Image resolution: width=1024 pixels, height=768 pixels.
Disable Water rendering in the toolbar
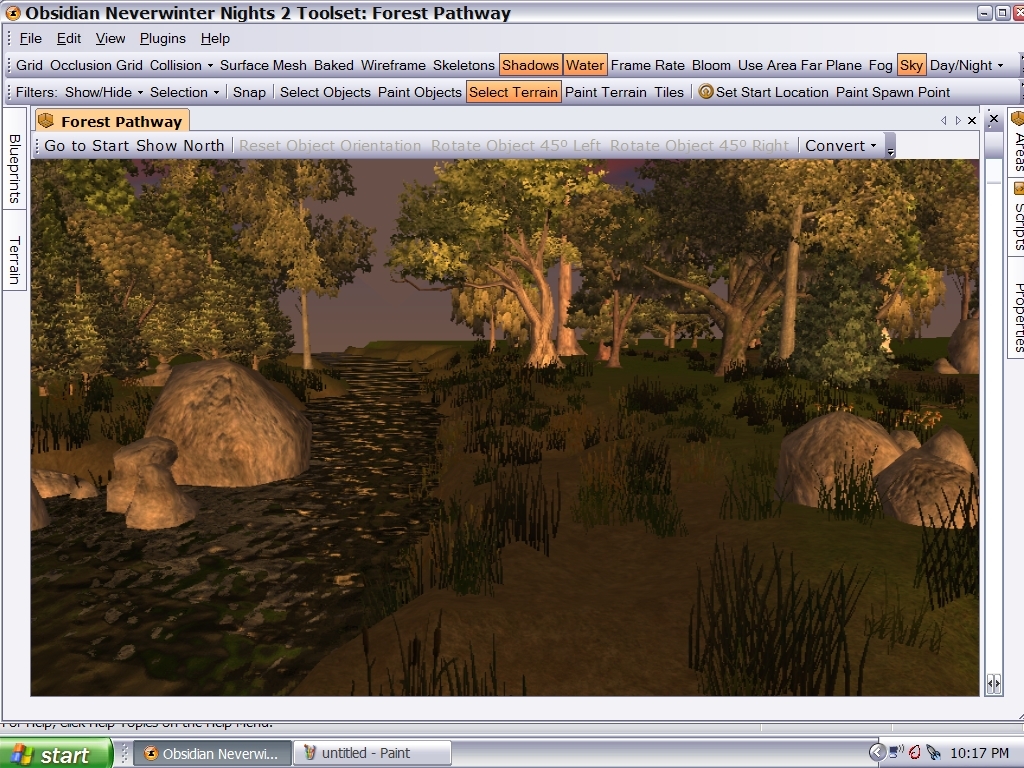point(585,65)
